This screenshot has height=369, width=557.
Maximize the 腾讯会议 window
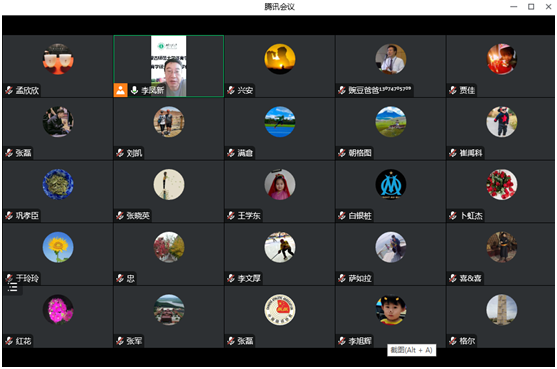tap(531, 7)
